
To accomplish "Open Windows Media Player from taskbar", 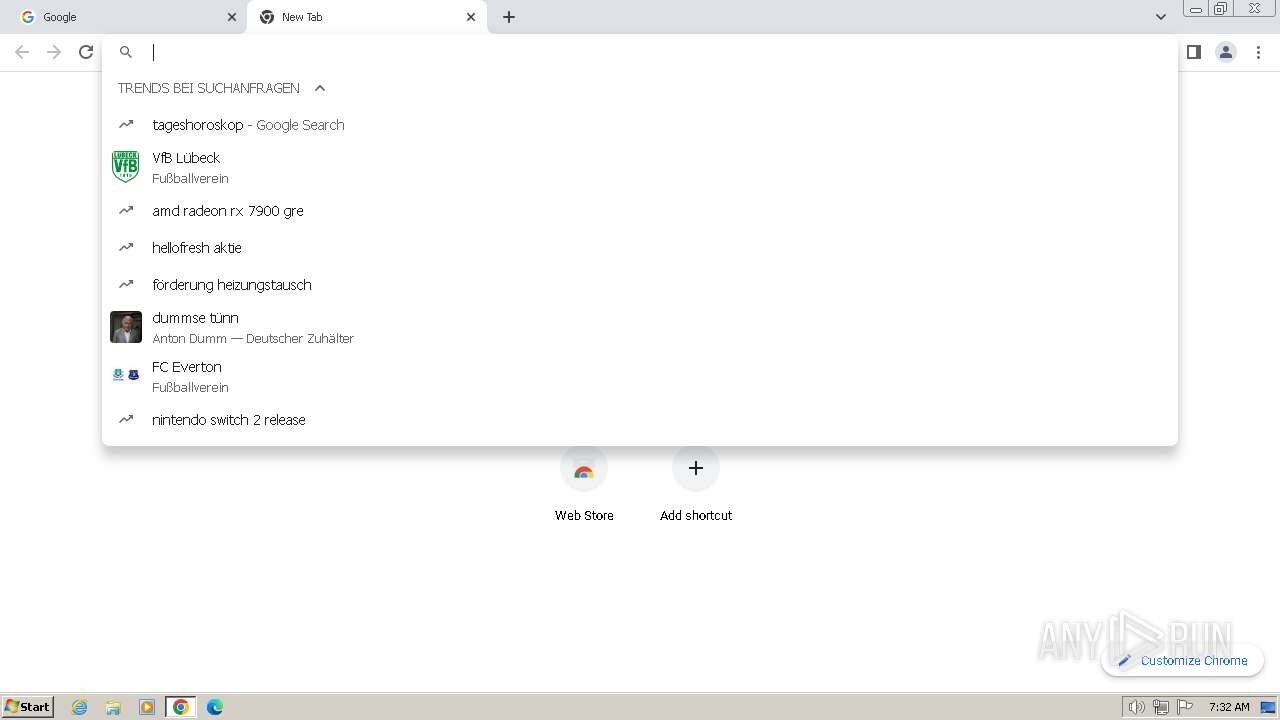I will click(147, 707).
